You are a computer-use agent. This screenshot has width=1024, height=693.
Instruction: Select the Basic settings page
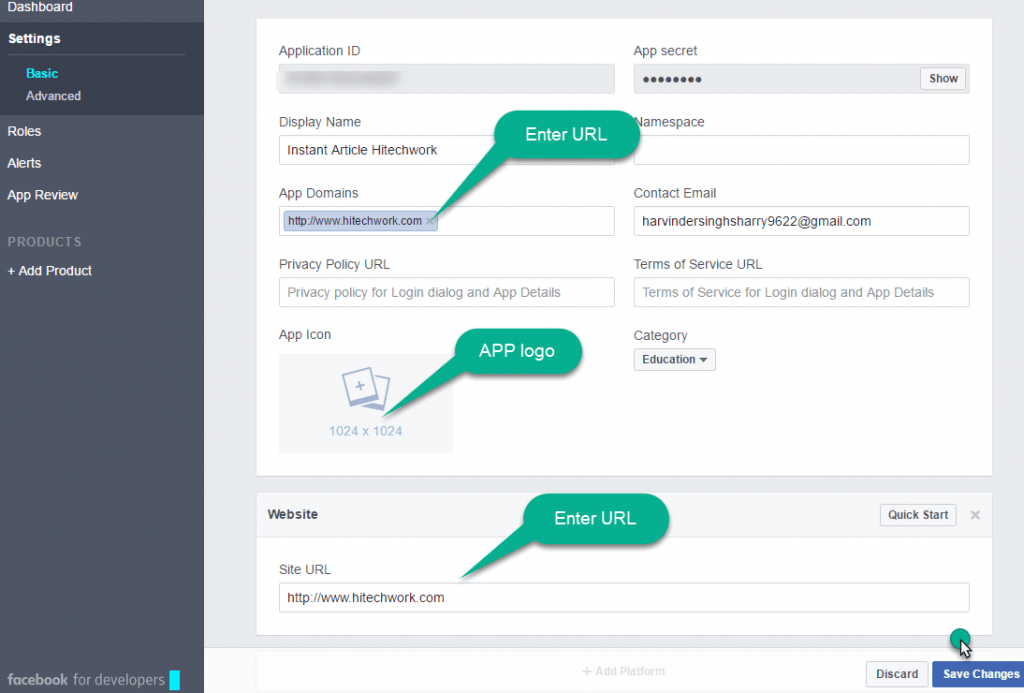42,73
